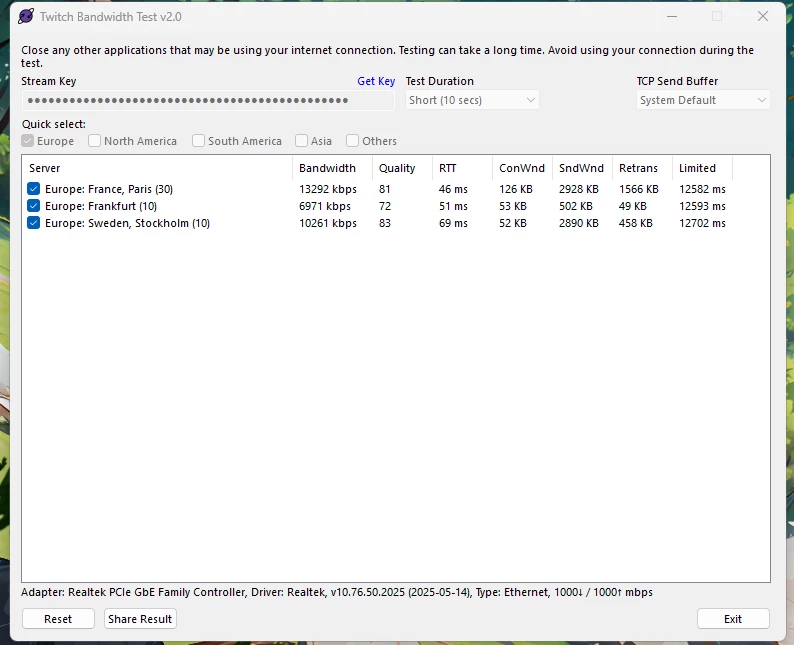Image resolution: width=794 pixels, height=645 pixels.
Task: Click the quality value 83
Action: point(385,223)
